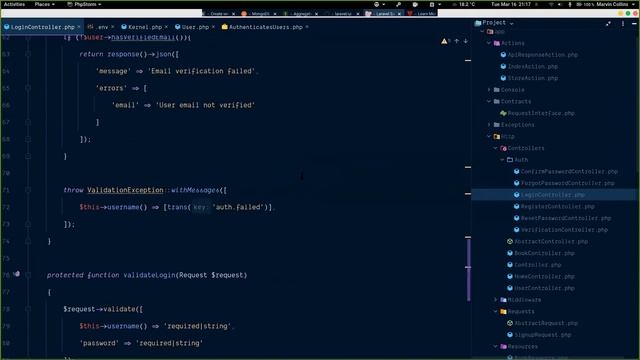Open ResetPasswordController.php in tree

[x=562, y=218]
